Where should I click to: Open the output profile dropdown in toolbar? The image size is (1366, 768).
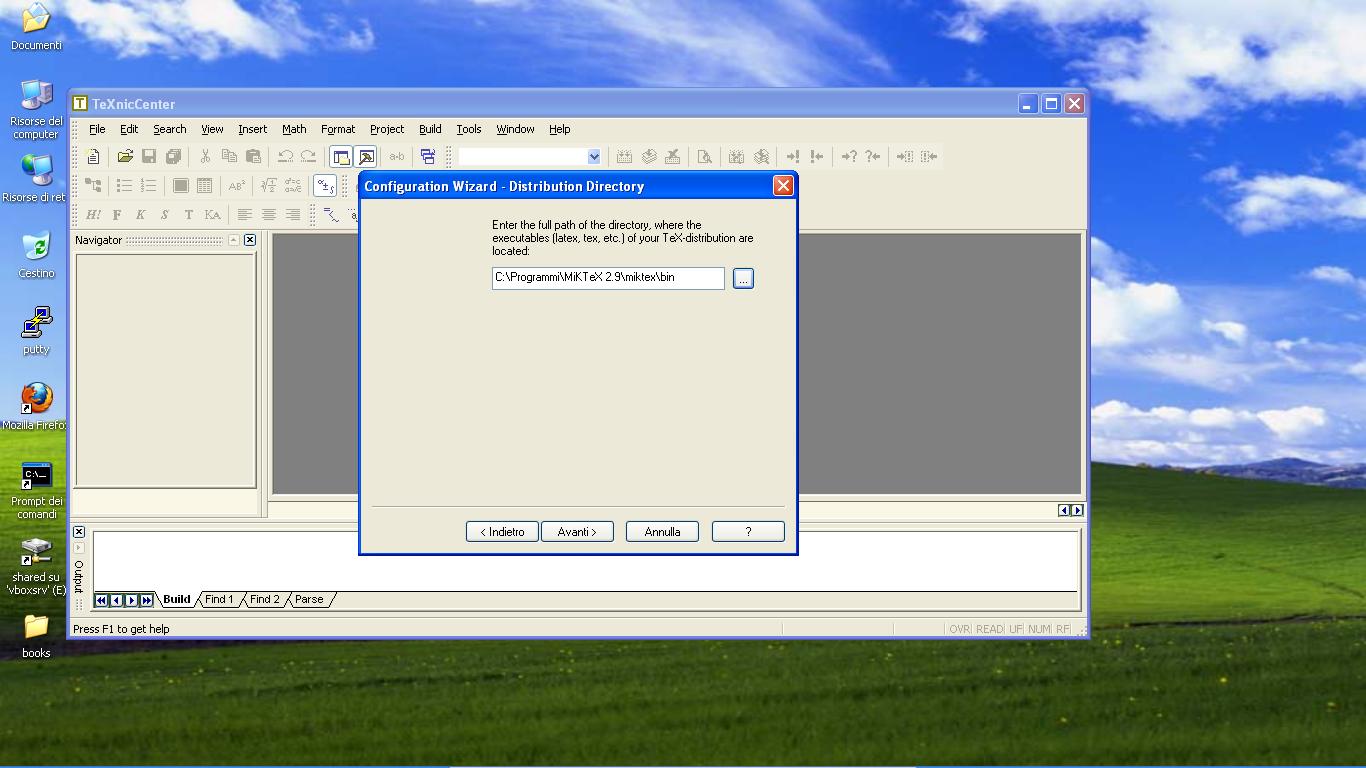tap(594, 156)
